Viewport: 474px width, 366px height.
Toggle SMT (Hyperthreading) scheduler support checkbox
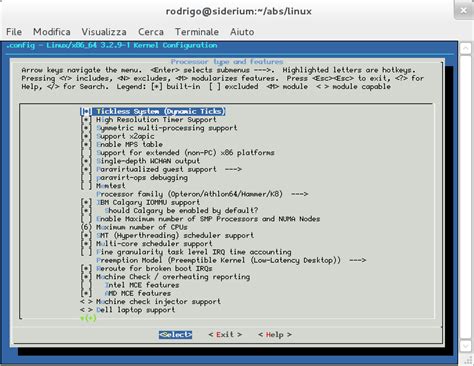86,235
